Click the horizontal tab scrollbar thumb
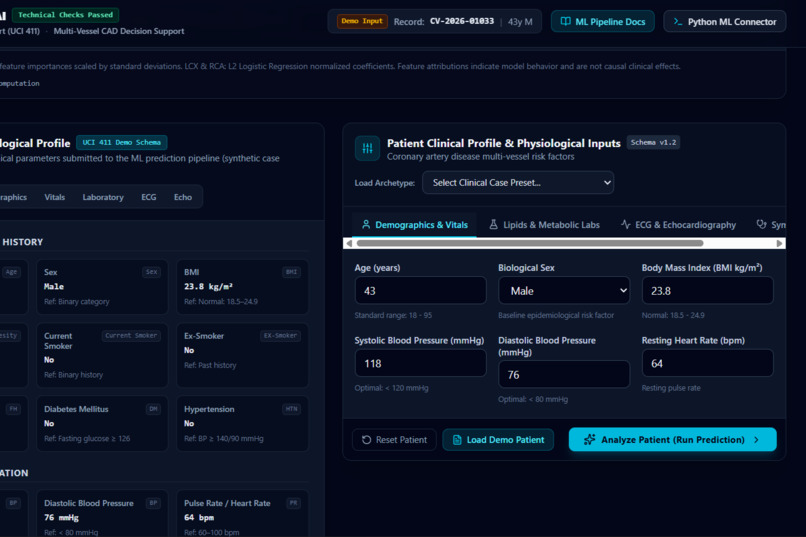The width and height of the screenshot is (806, 537). [530, 243]
